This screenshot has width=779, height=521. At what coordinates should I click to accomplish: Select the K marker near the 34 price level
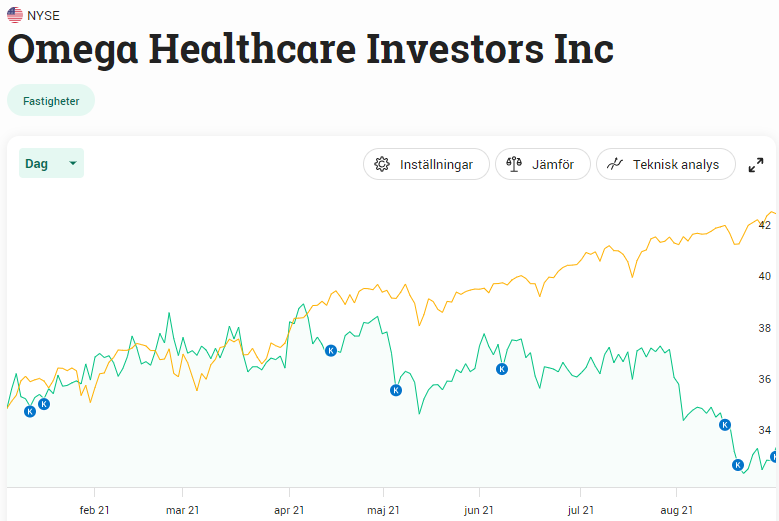(x=726, y=425)
